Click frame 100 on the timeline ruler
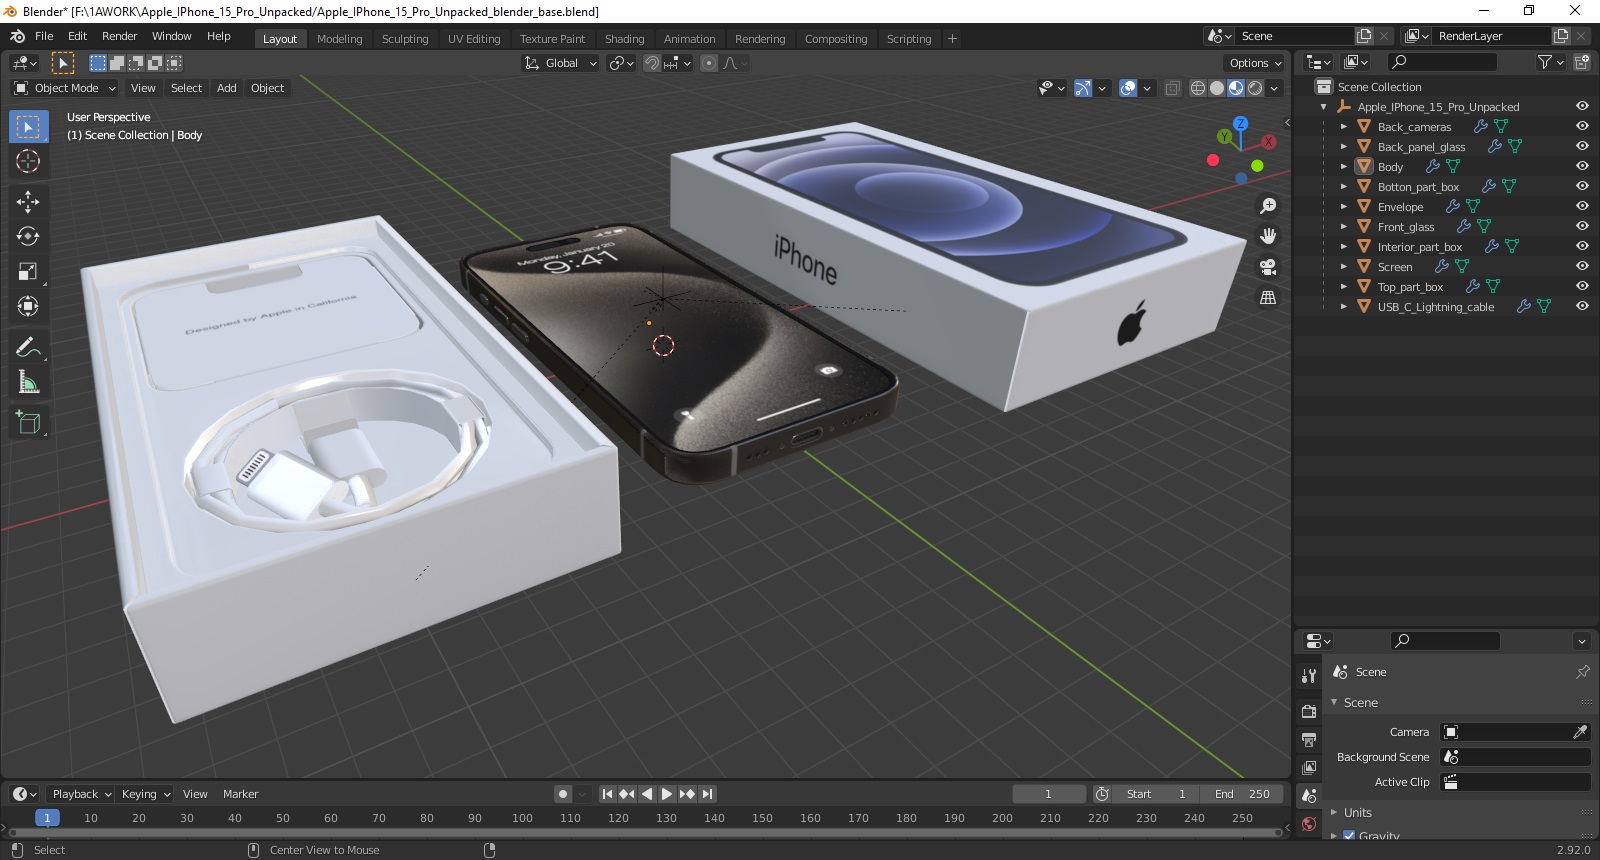Viewport: 1600px width, 860px height. coord(522,818)
